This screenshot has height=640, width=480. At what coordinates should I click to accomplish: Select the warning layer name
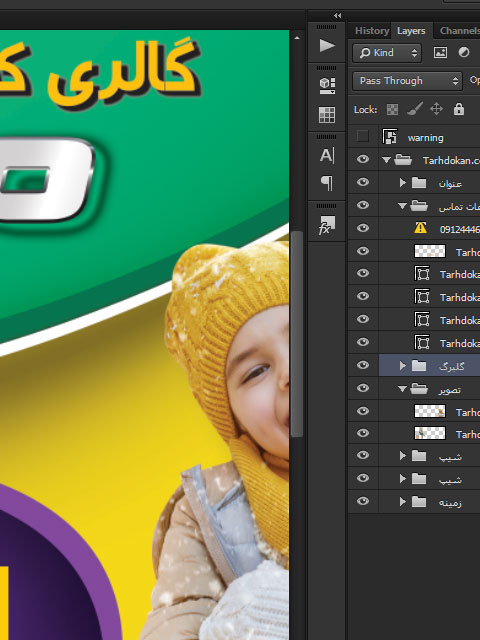click(x=425, y=138)
